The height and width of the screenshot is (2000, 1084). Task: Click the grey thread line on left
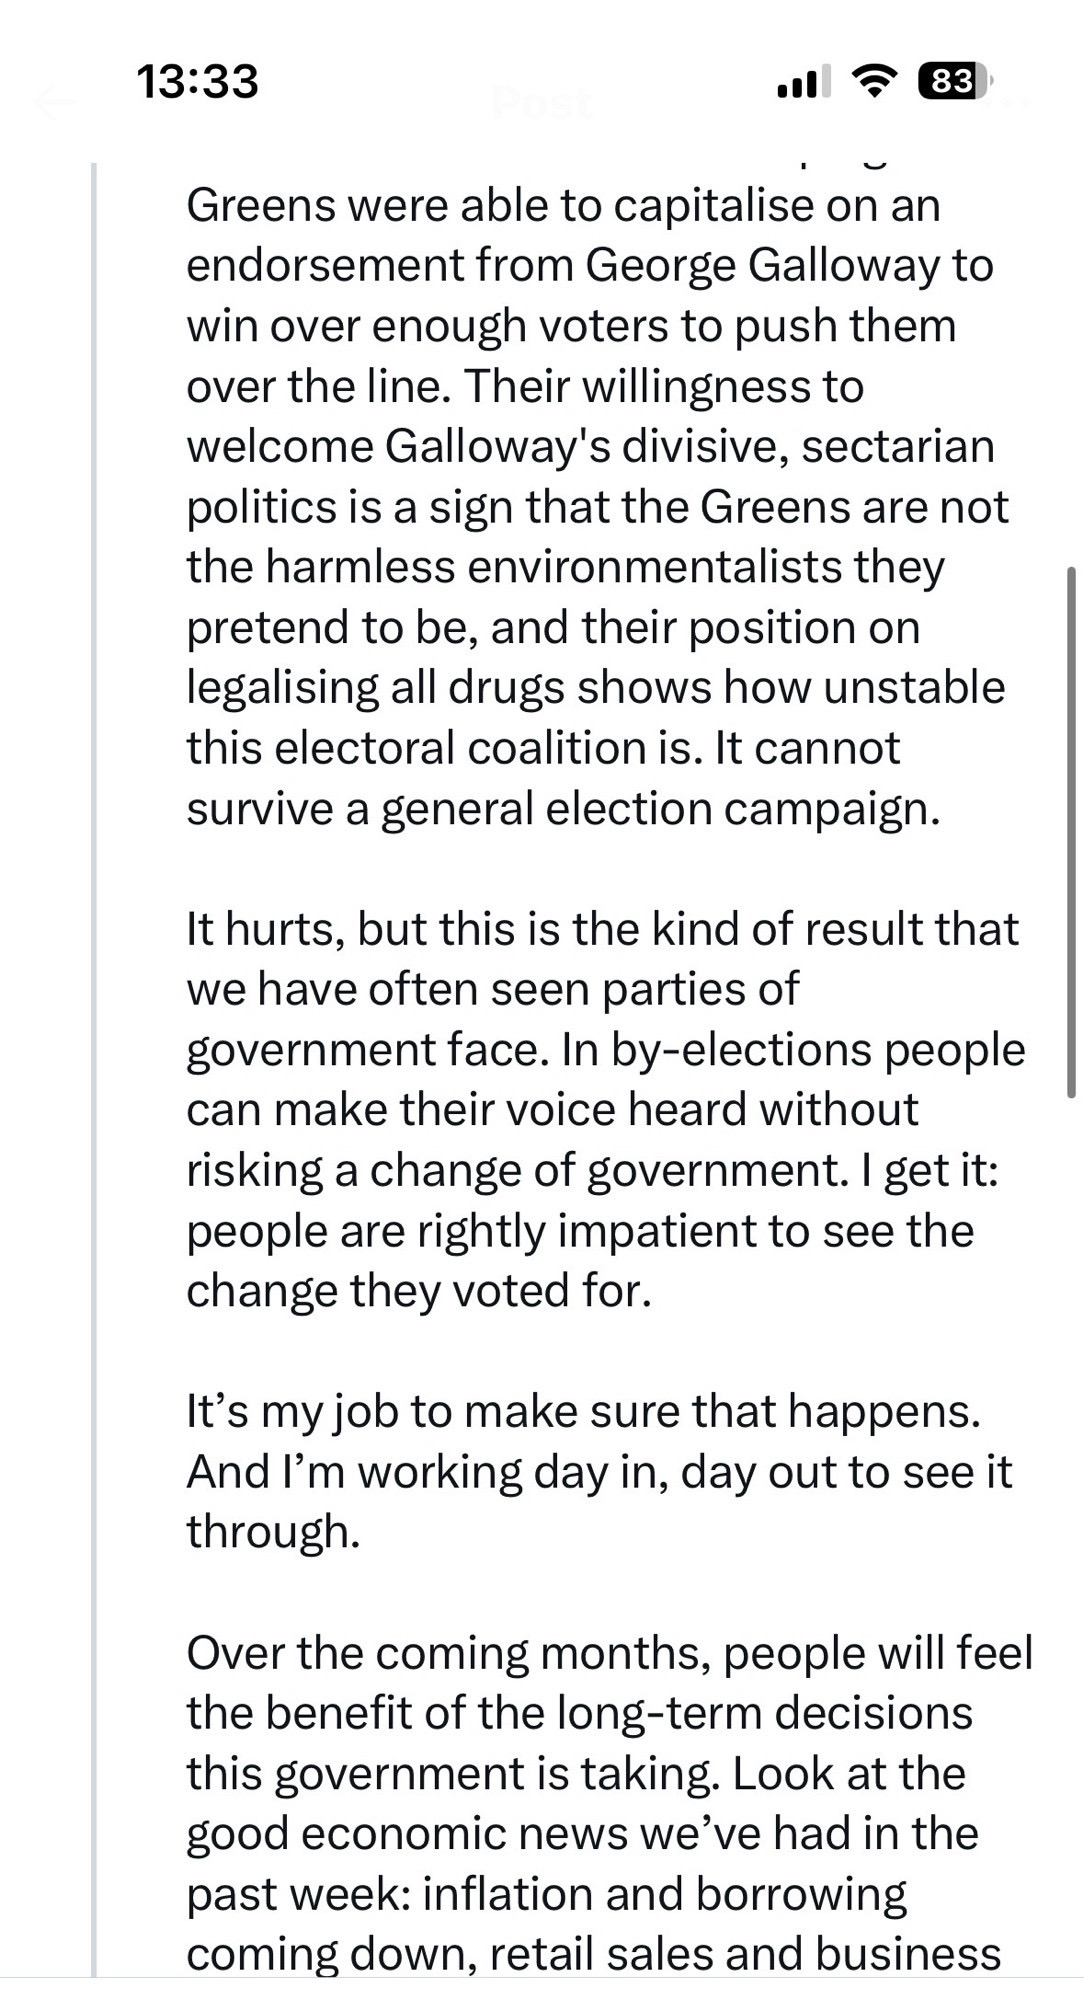[x=94, y=1000]
